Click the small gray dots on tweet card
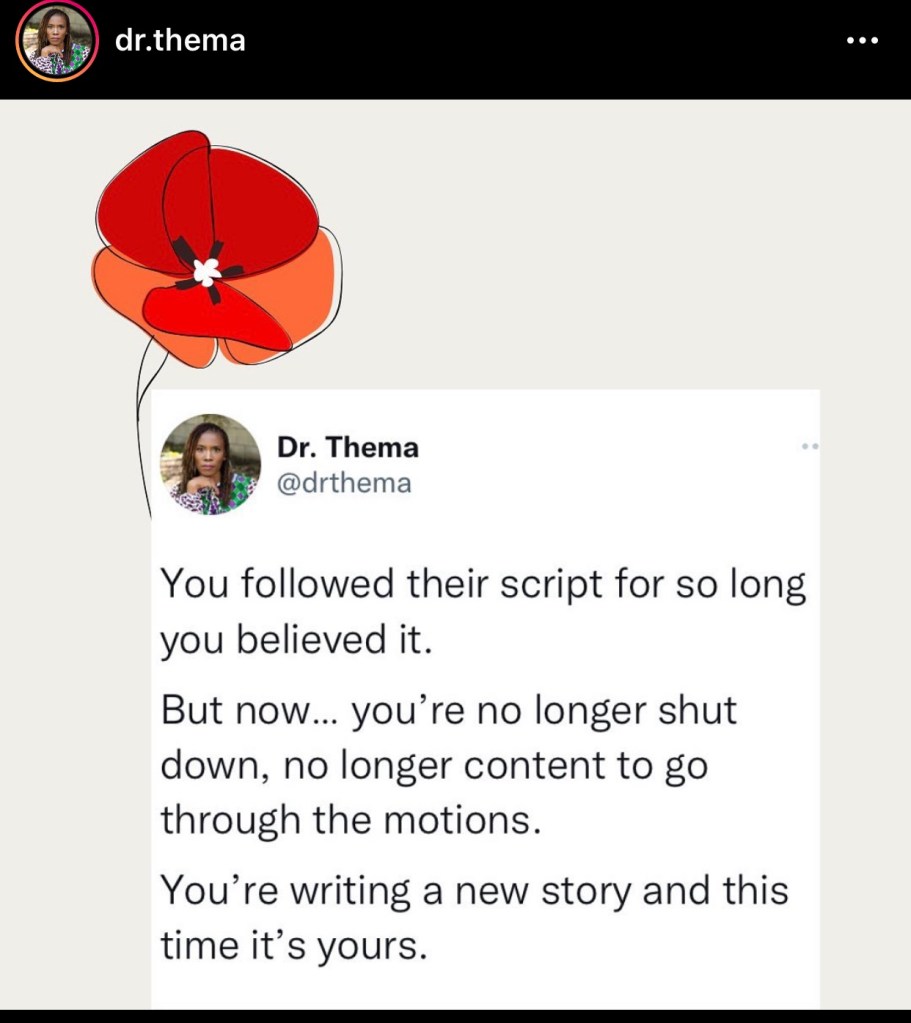Image resolution: width=911 pixels, height=1023 pixels. [x=810, y=446]
